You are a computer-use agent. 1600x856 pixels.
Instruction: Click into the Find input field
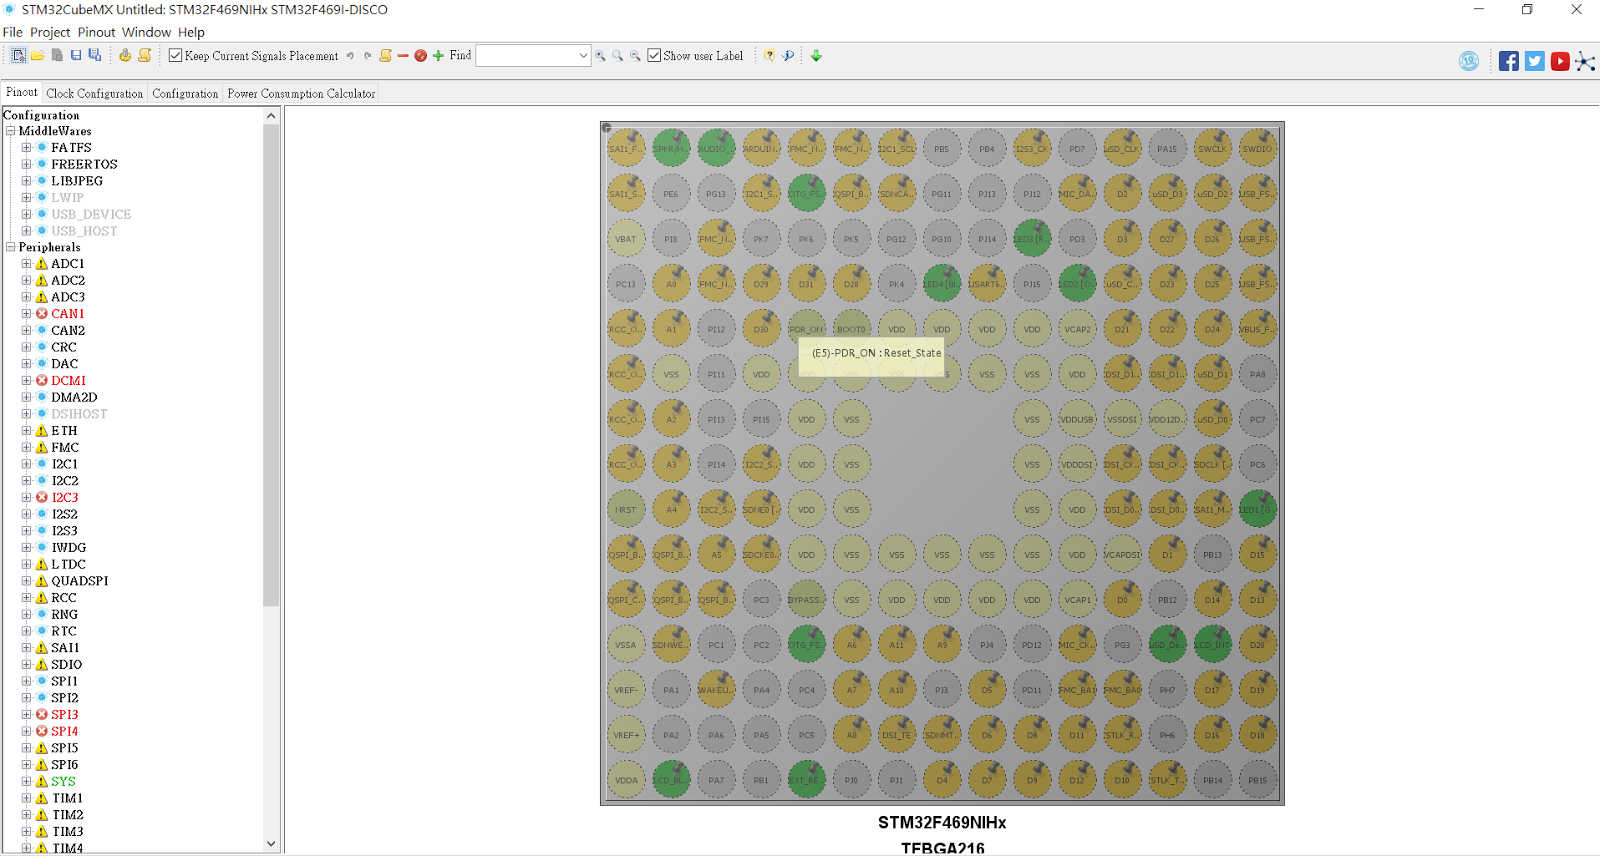(x=526, y=56)
